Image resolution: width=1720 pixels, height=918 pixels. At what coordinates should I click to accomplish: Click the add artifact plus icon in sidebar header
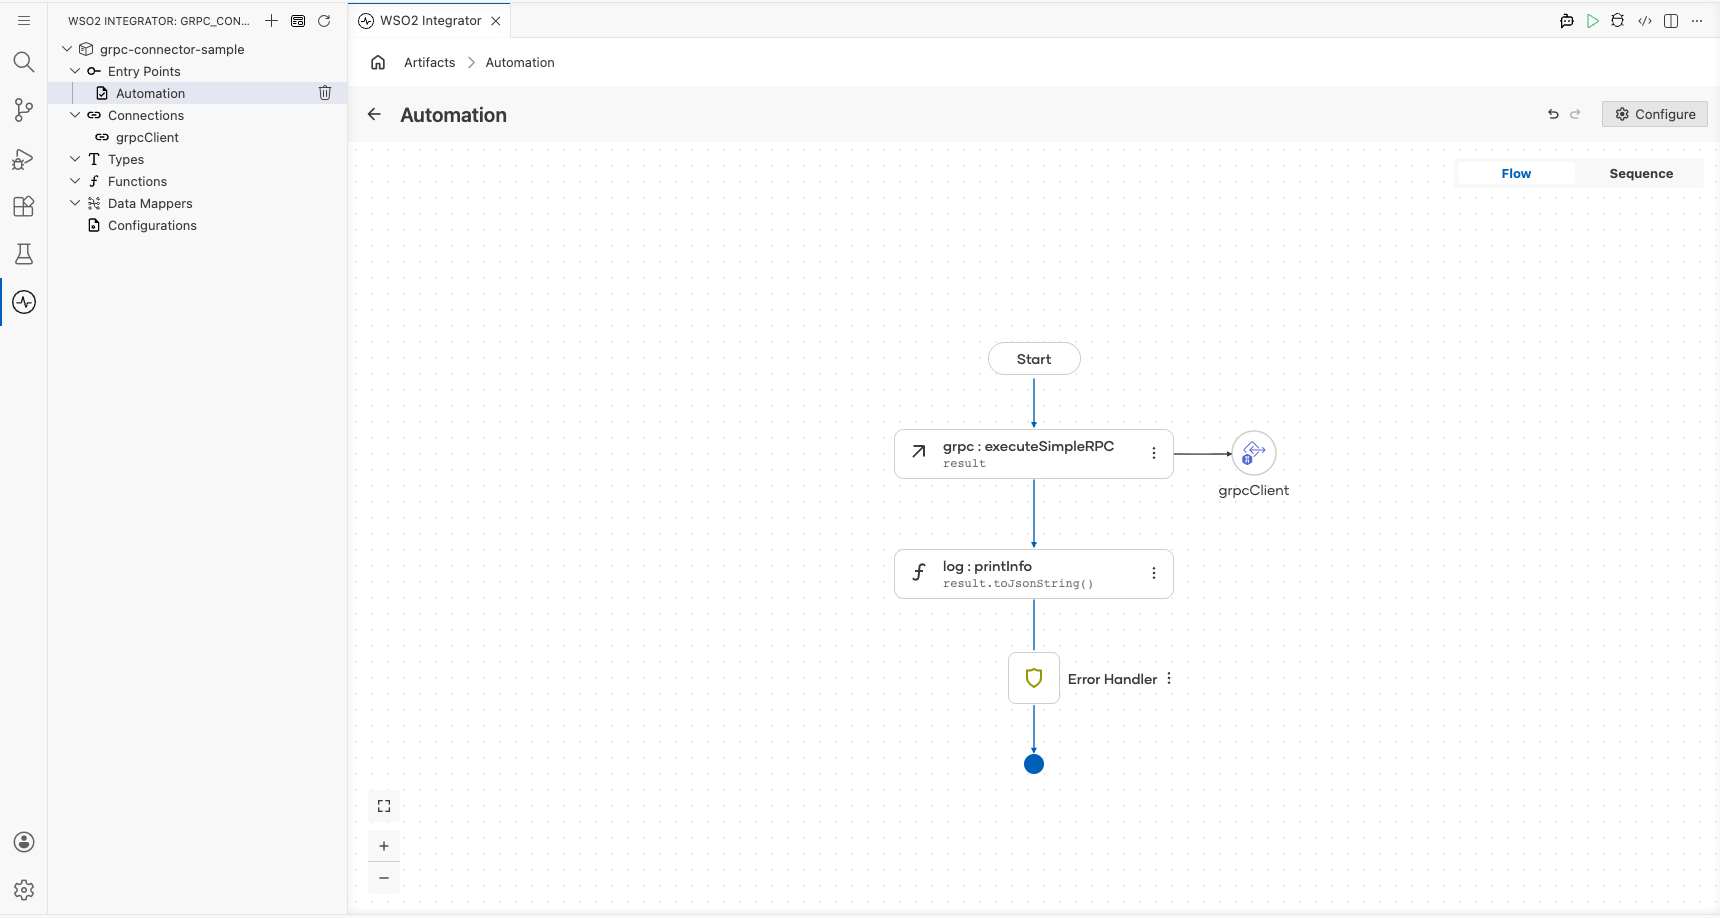pos(271,20)
